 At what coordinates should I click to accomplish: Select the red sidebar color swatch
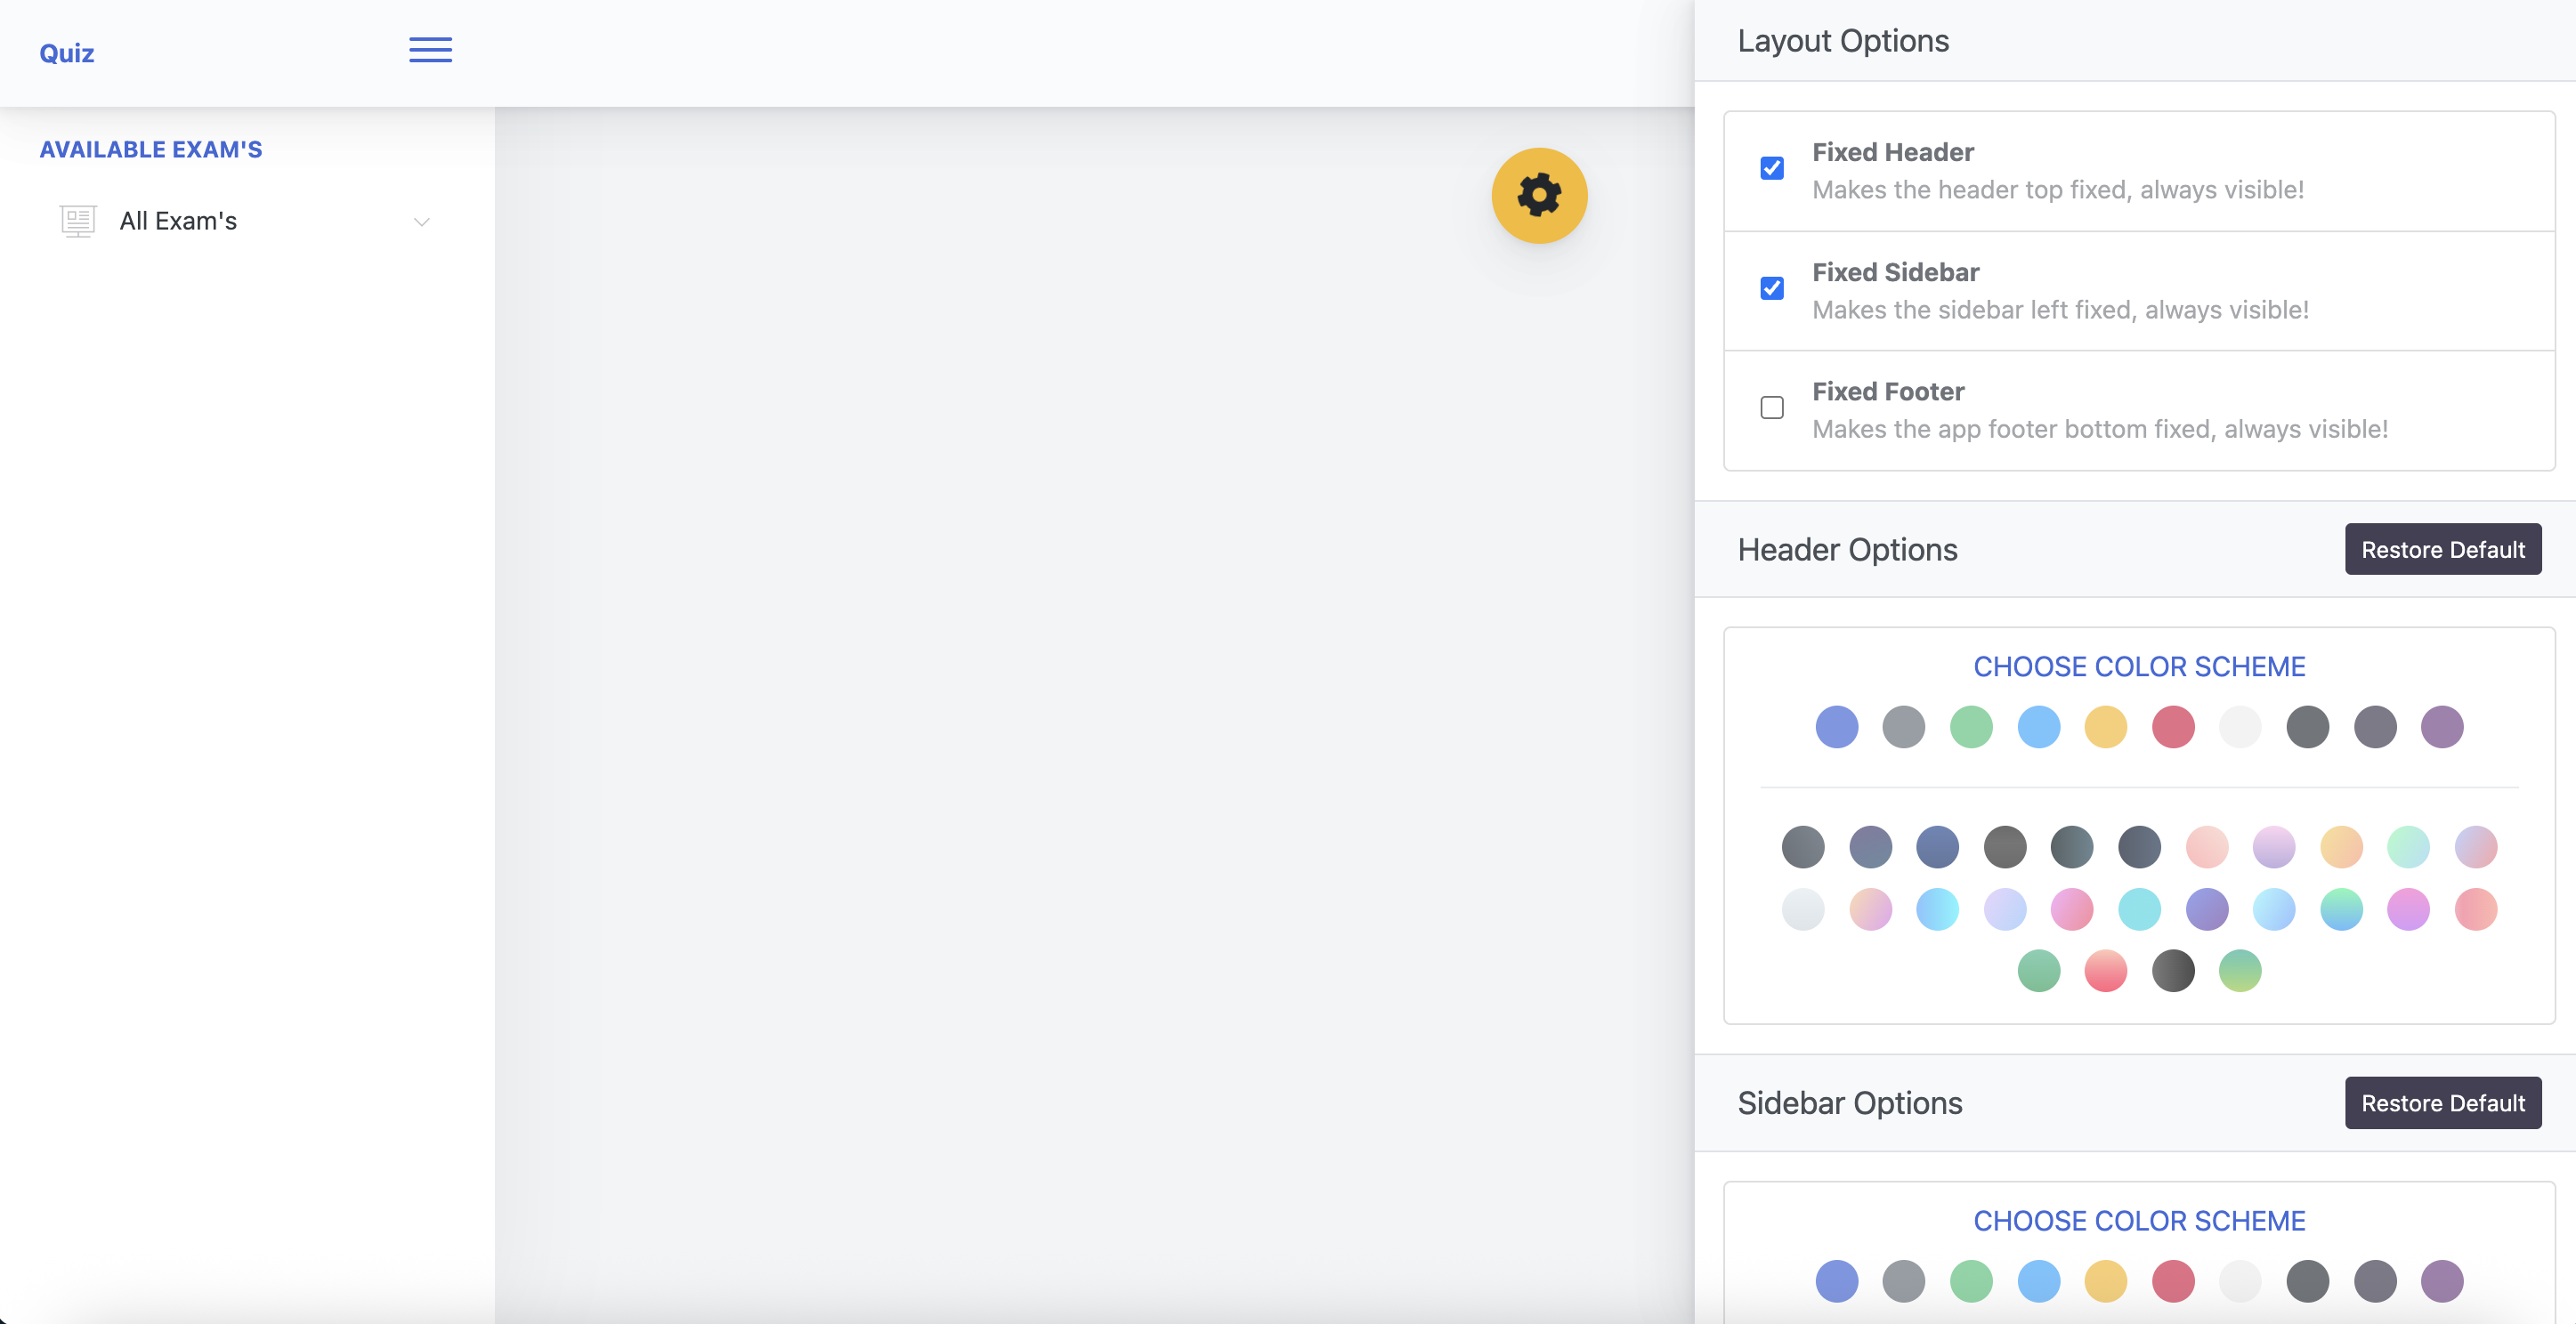coord(2173,1281)
